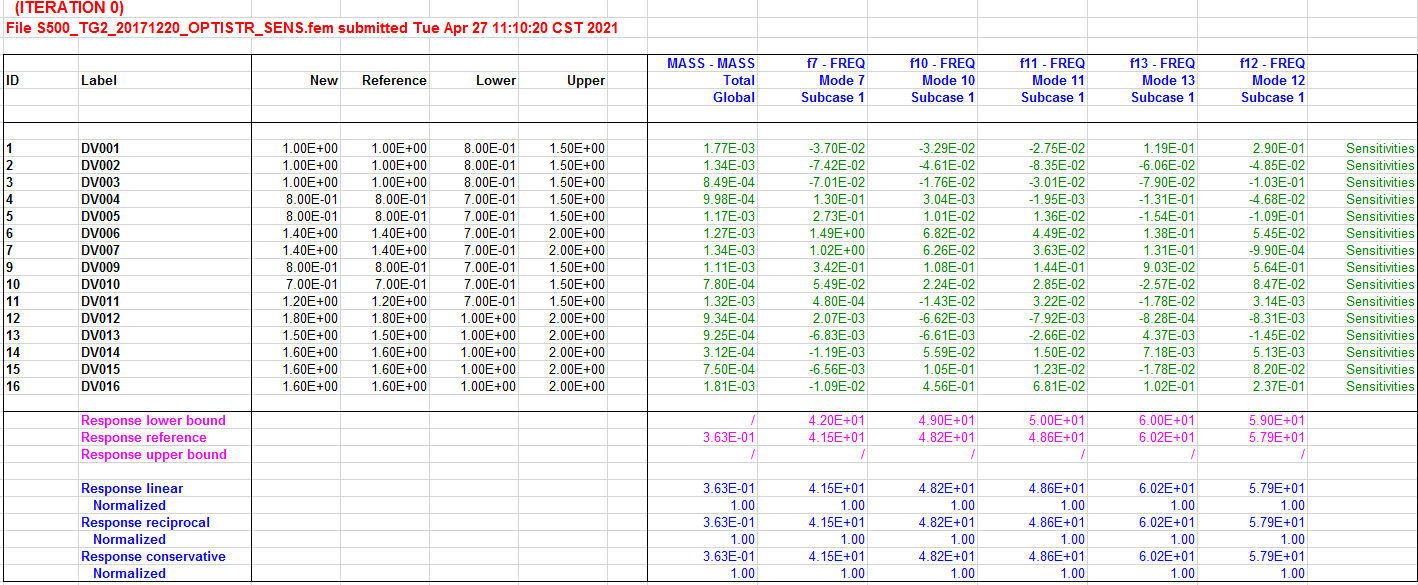1418x585 pixels.
Task: Click the 'Response upper bound' label
Action: (153, 455)
